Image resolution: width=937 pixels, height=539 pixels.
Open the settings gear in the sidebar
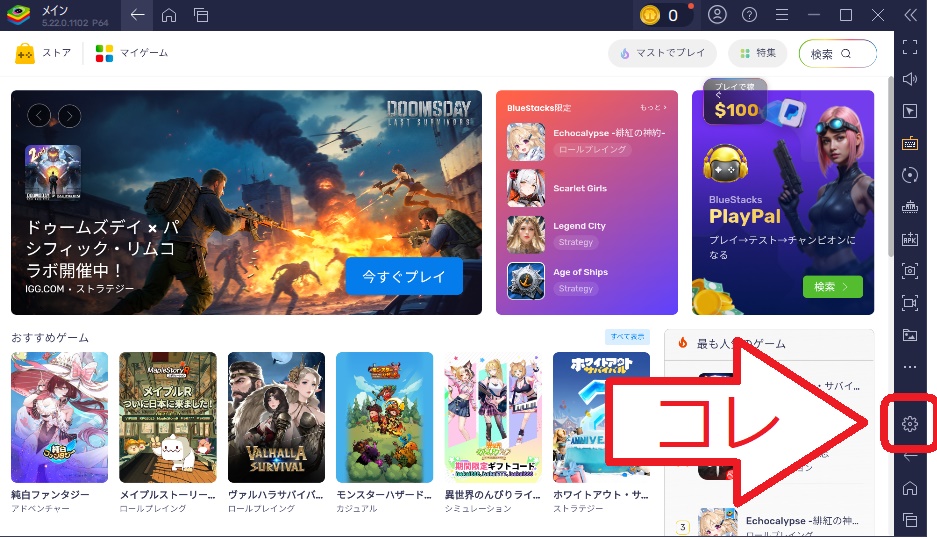[x=909, y=424]
